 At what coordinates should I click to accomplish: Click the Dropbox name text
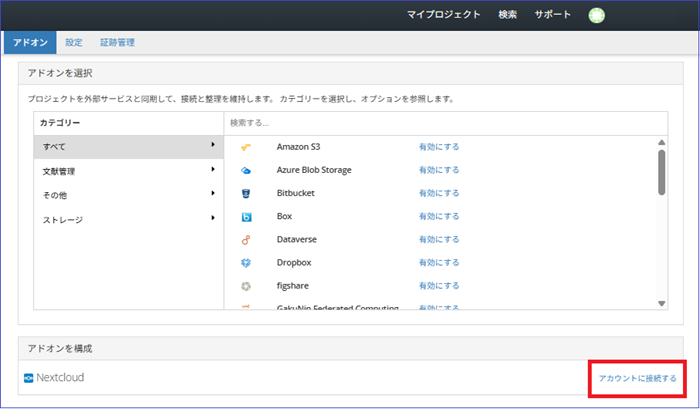(294, 263)
